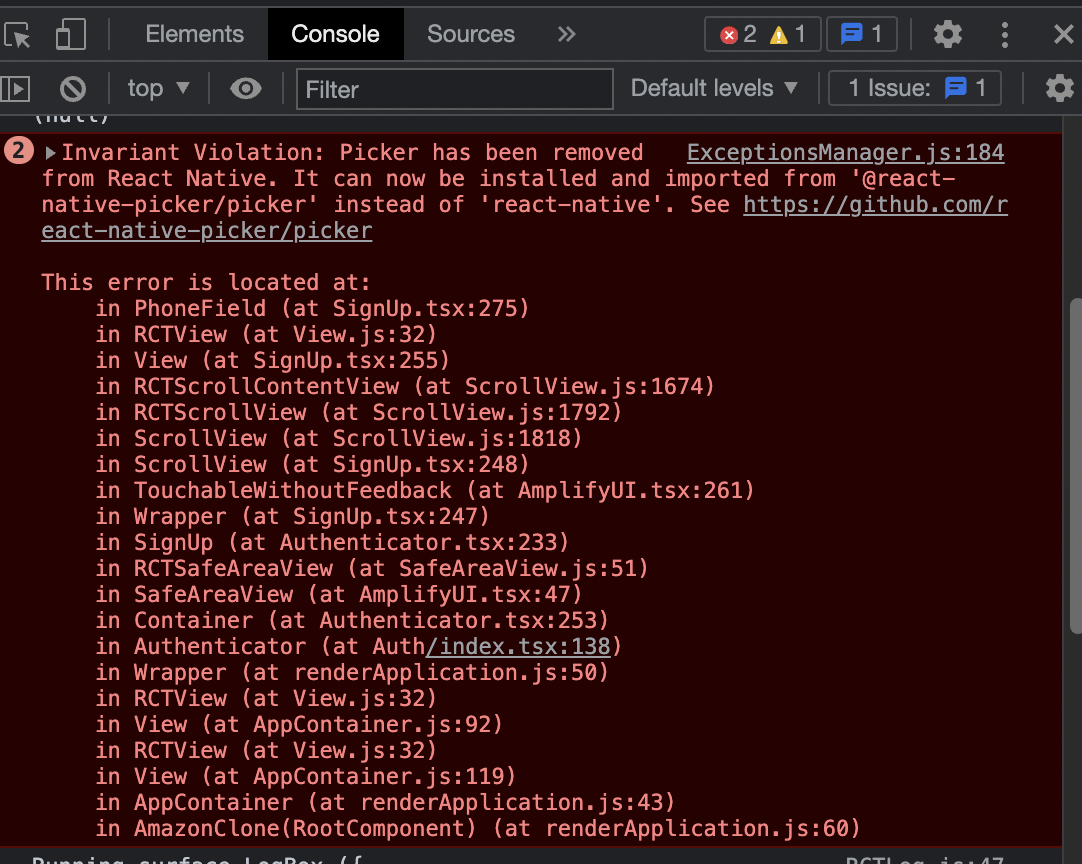Select the line 'in TouchableWithoutFeedback (at AmplifyUI.tsx:261)'

[424, 491]
